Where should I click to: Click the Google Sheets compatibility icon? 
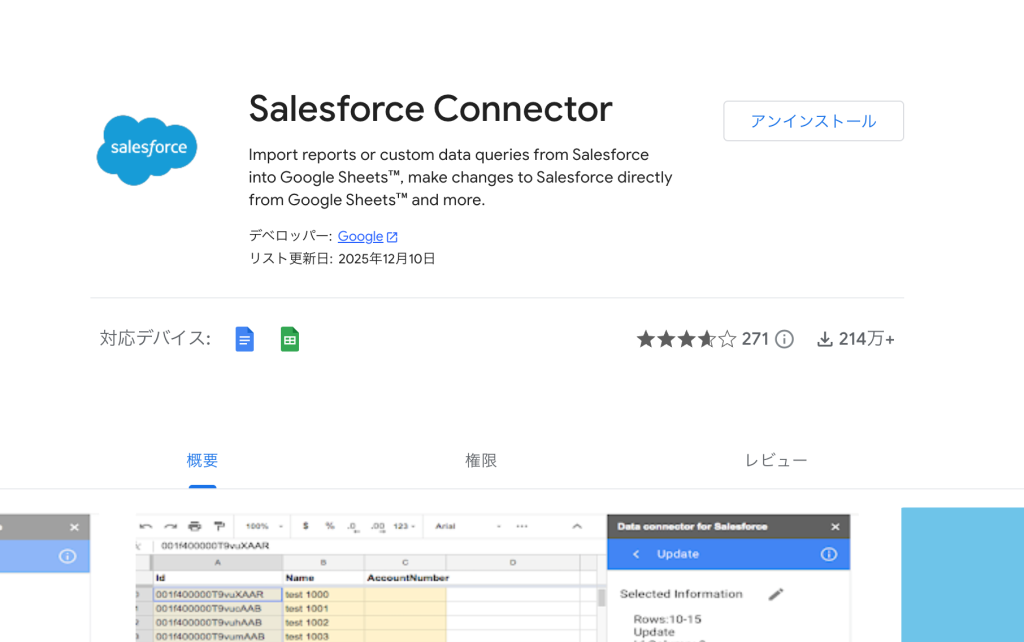tap(290, 339)
